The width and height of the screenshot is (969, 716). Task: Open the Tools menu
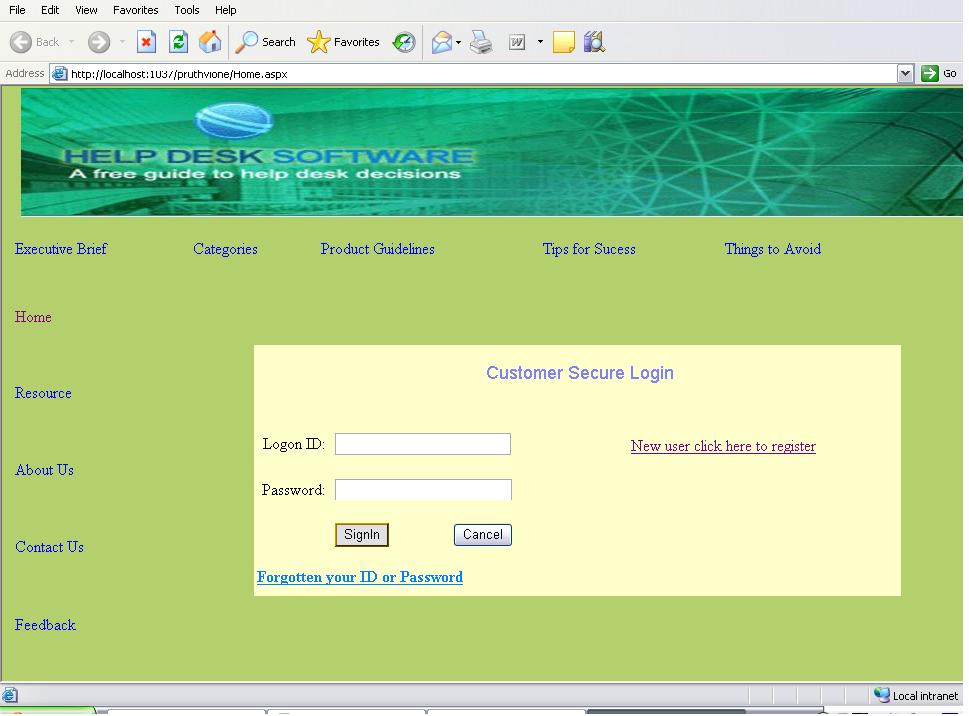point(187,10)
